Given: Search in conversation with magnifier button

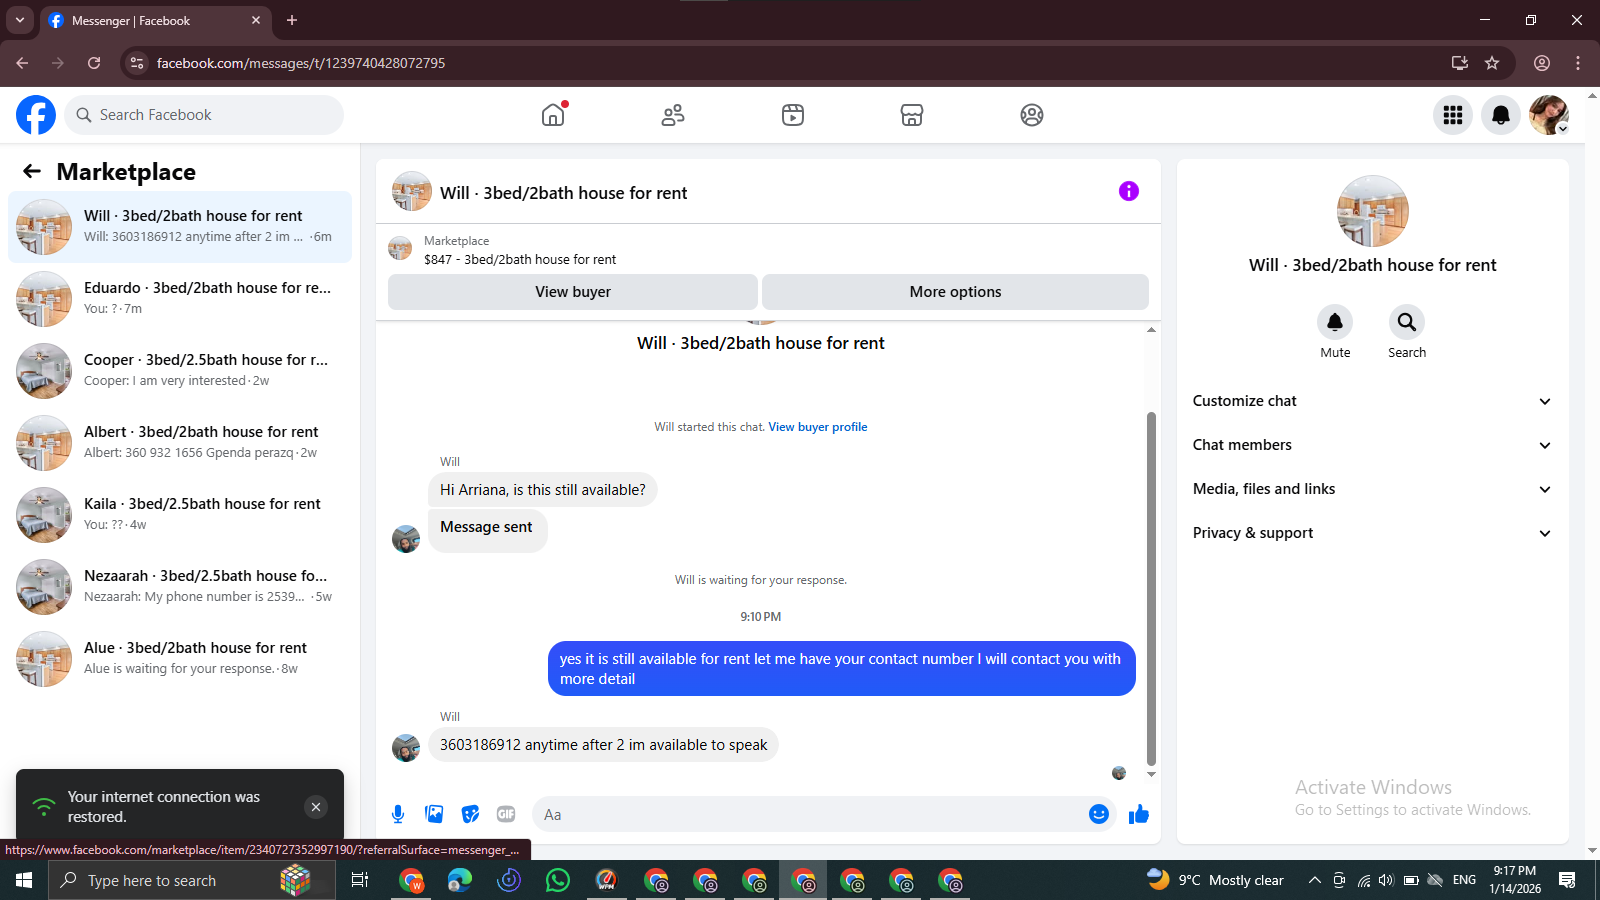Looking at the screenshot, I should point(1407,322).
